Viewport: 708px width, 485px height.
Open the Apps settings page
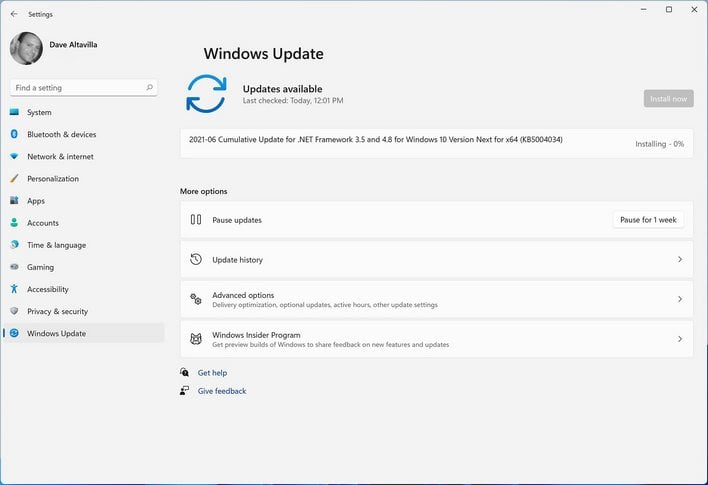point(84,201)
